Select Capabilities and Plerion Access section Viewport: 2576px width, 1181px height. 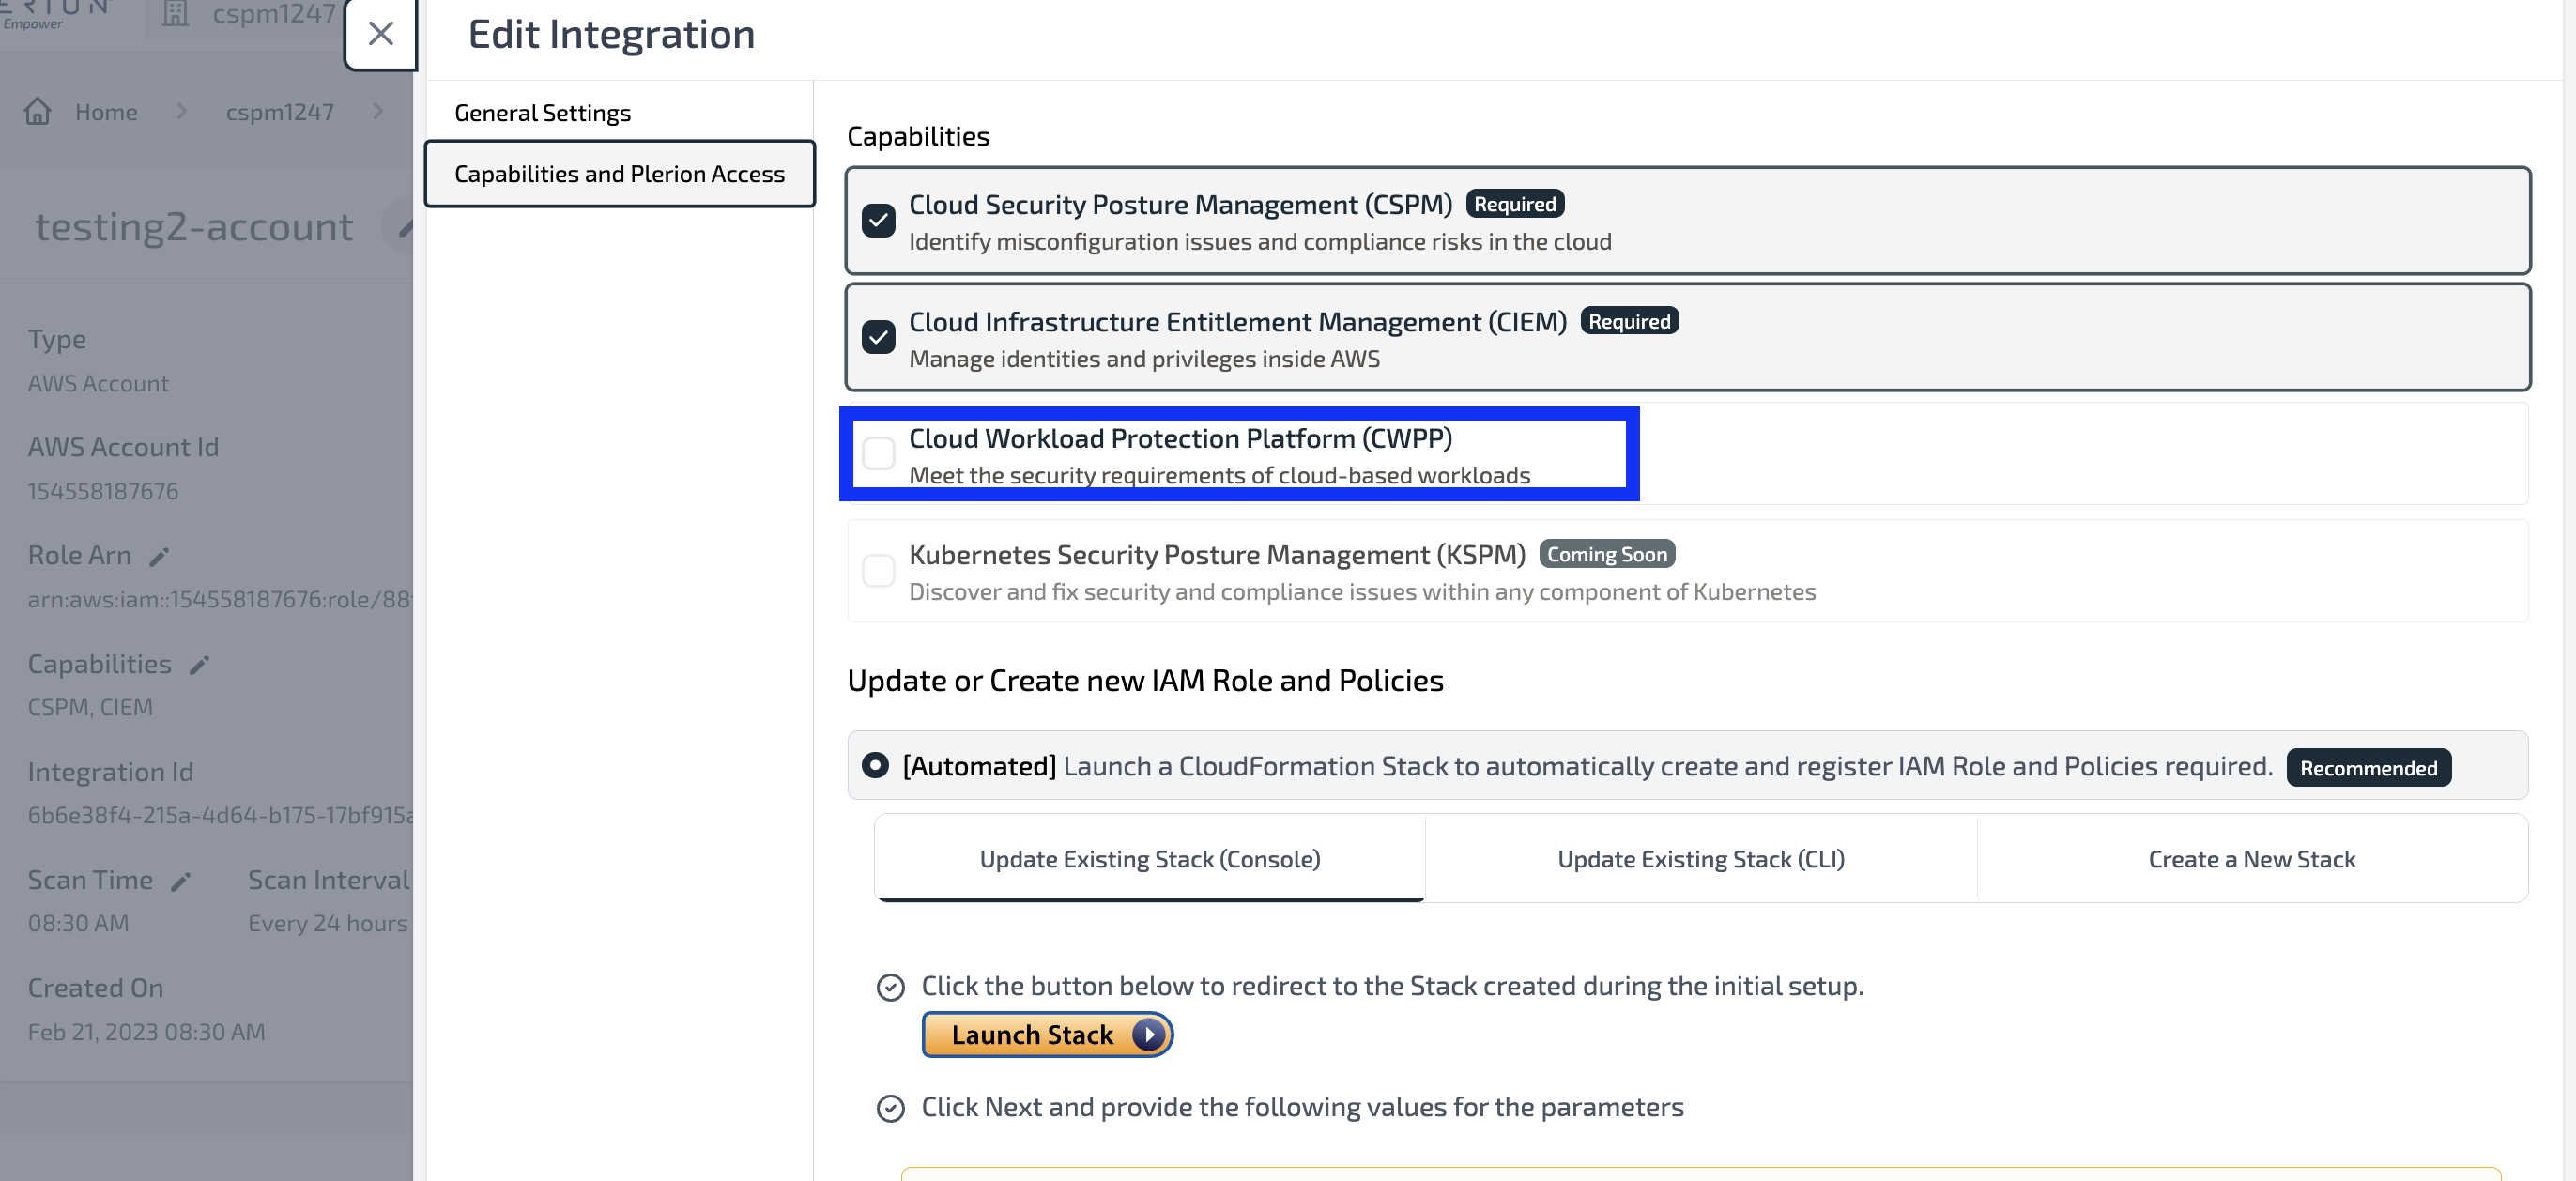pos(619,173)
